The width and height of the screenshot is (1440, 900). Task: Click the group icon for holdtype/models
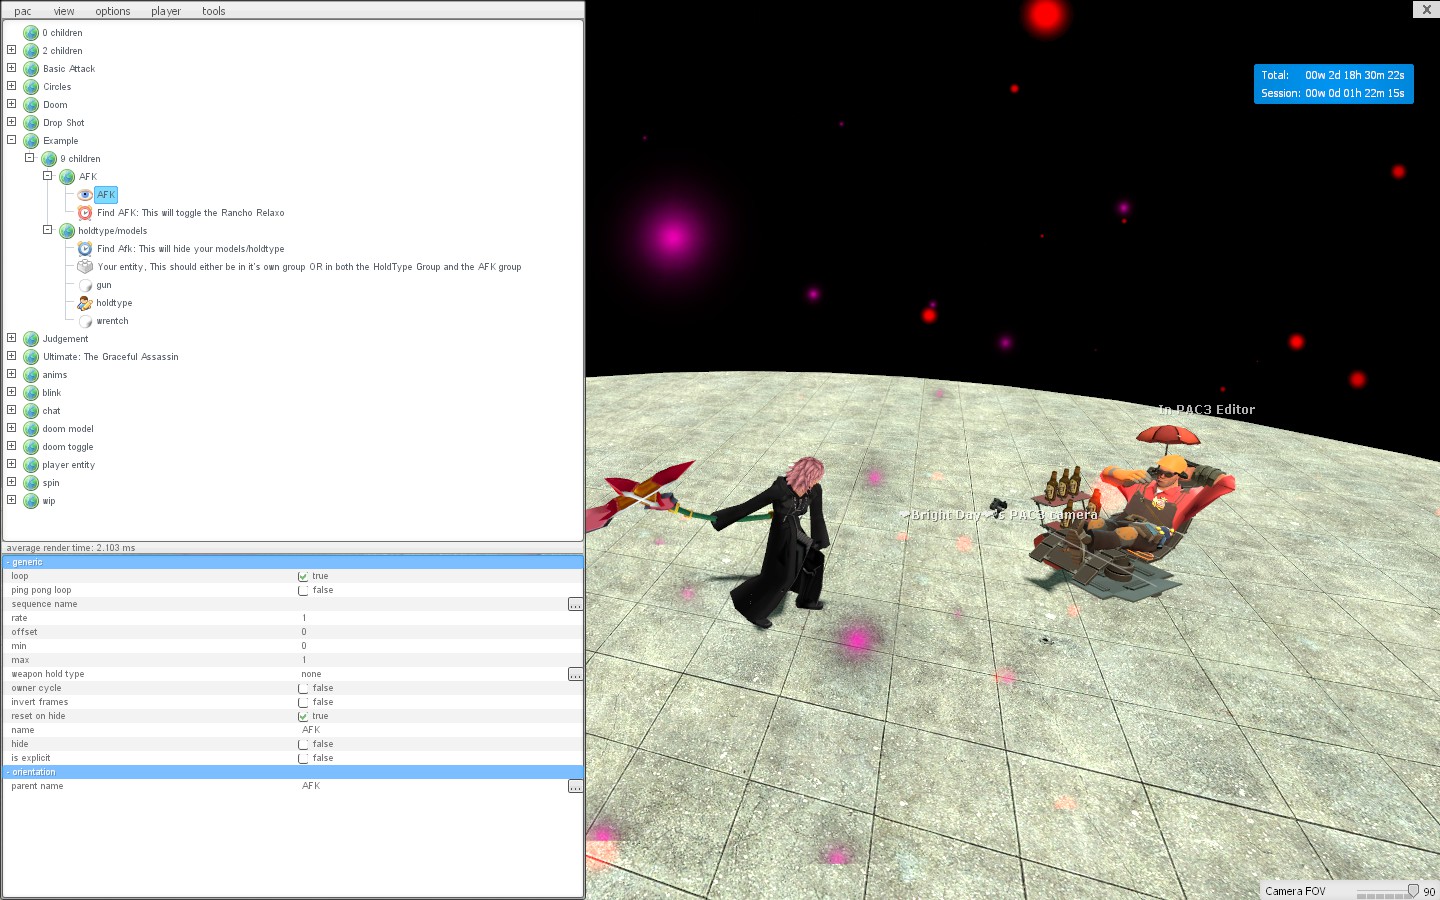click(67, 231)
